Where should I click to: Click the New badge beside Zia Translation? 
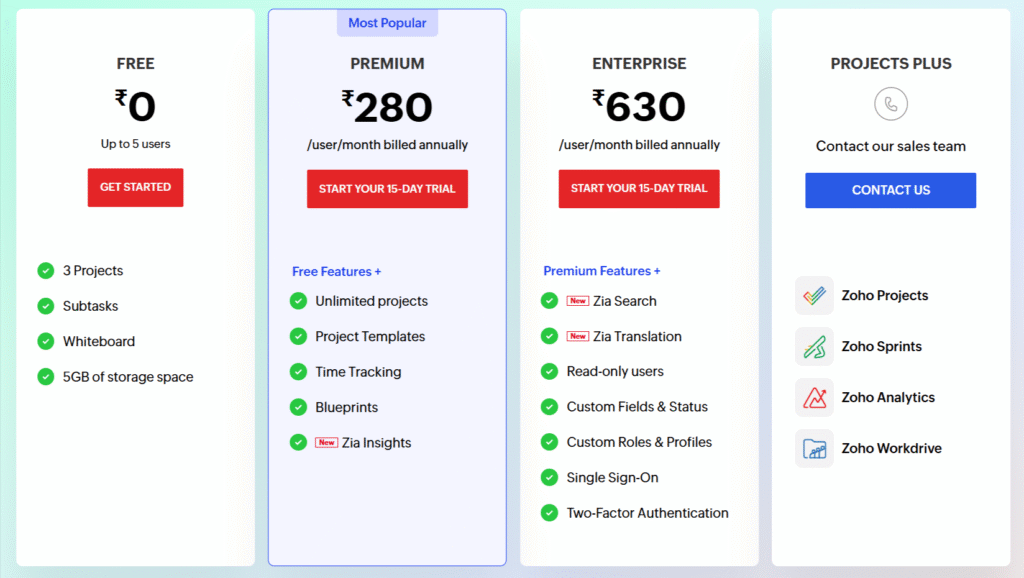pos(578,337)
